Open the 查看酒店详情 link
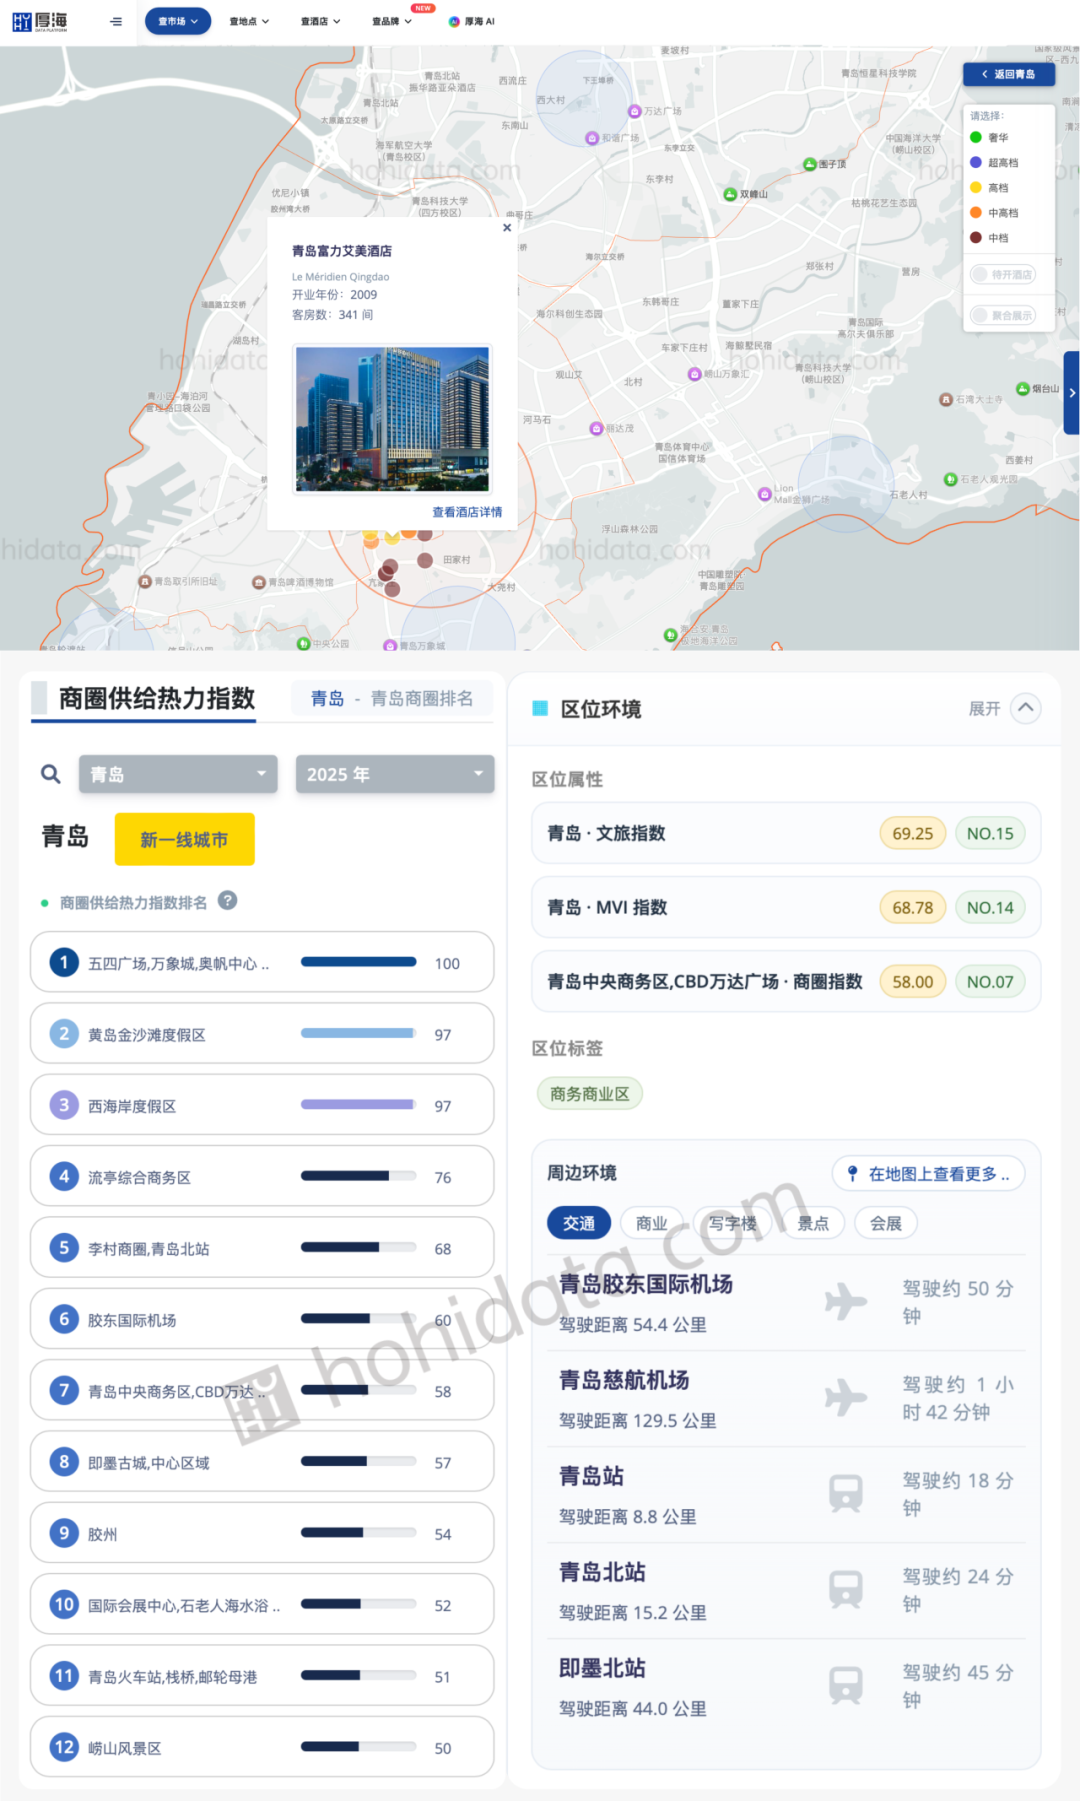 tap(467, 512)
